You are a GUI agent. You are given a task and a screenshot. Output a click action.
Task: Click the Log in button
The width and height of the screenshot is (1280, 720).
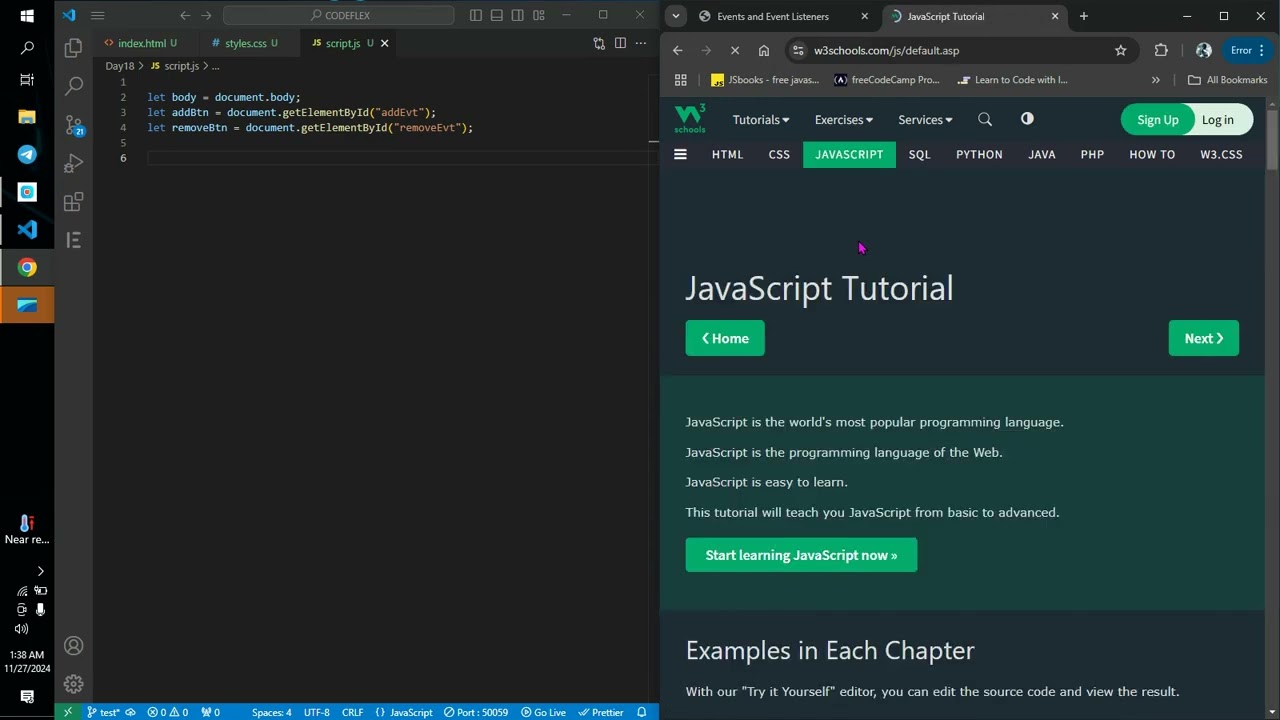tap(1217, 120)
